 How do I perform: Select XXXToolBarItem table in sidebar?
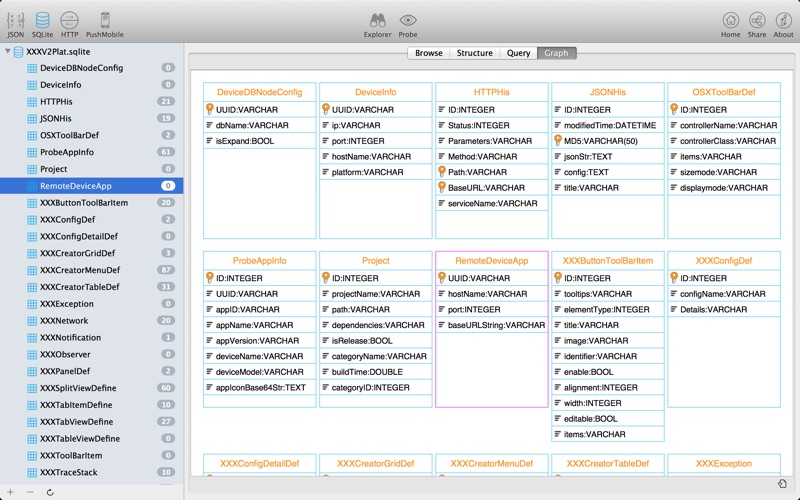tap(92, 455)
